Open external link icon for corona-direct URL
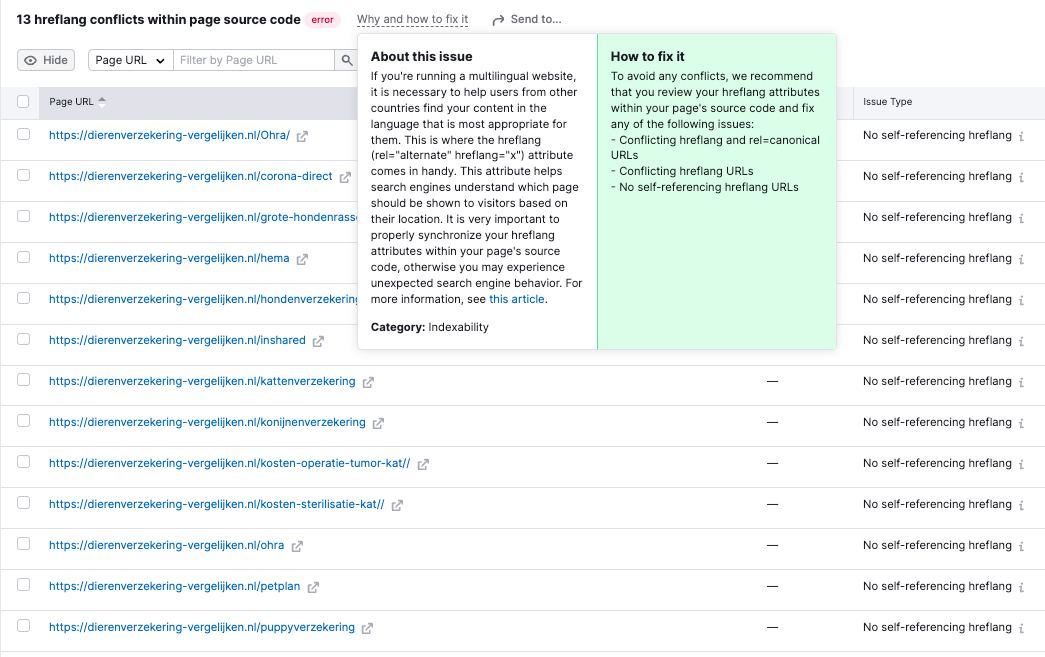Viewport: 1045px width, 657px height. [x=345, y=177]
